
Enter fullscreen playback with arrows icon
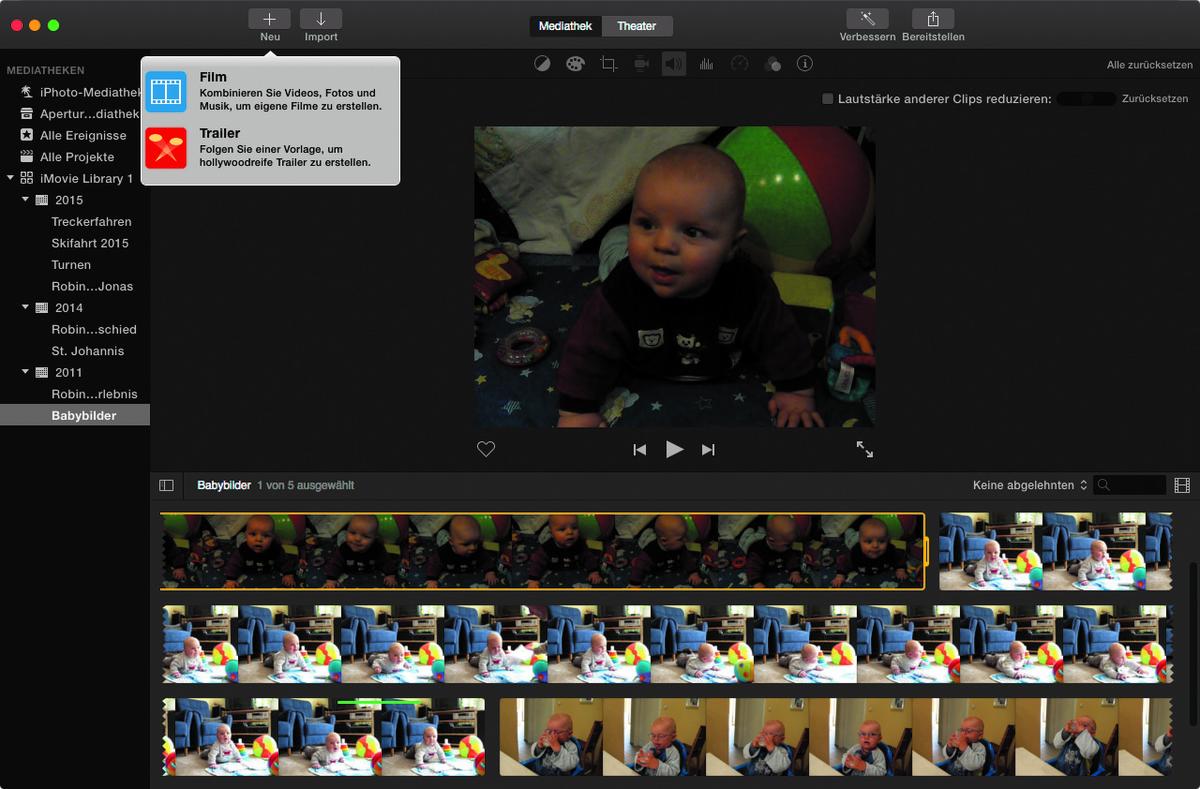click(x=865, y=450)
